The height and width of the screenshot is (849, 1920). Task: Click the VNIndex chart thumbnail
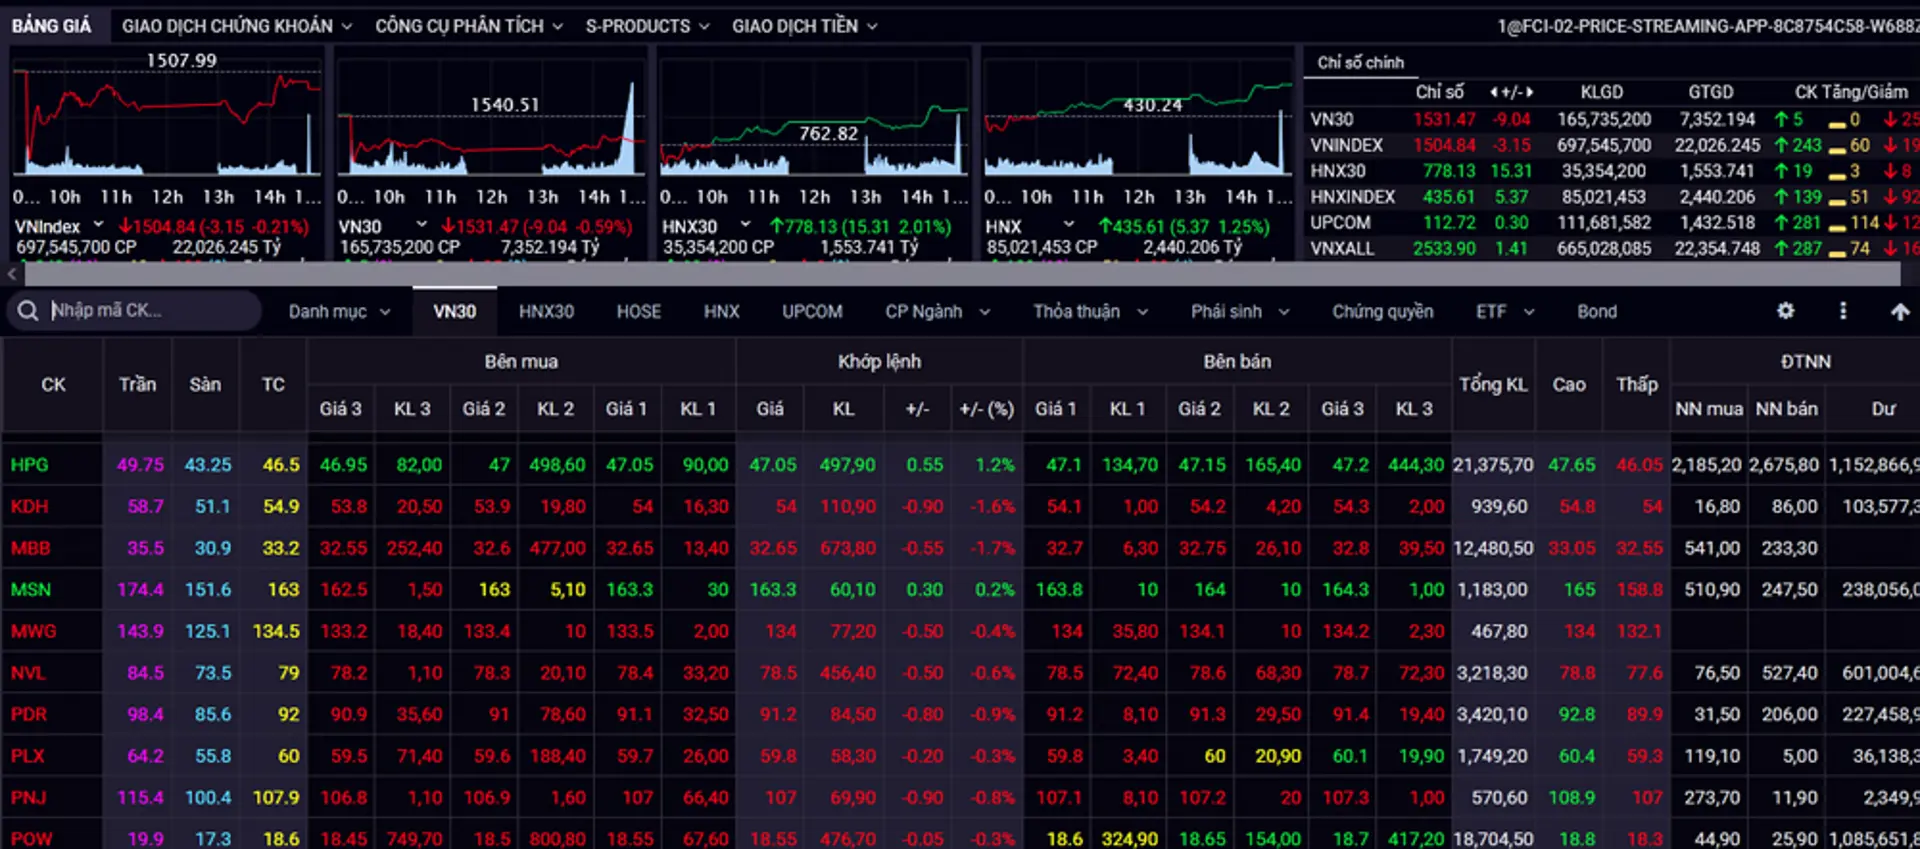coord(167,117)
